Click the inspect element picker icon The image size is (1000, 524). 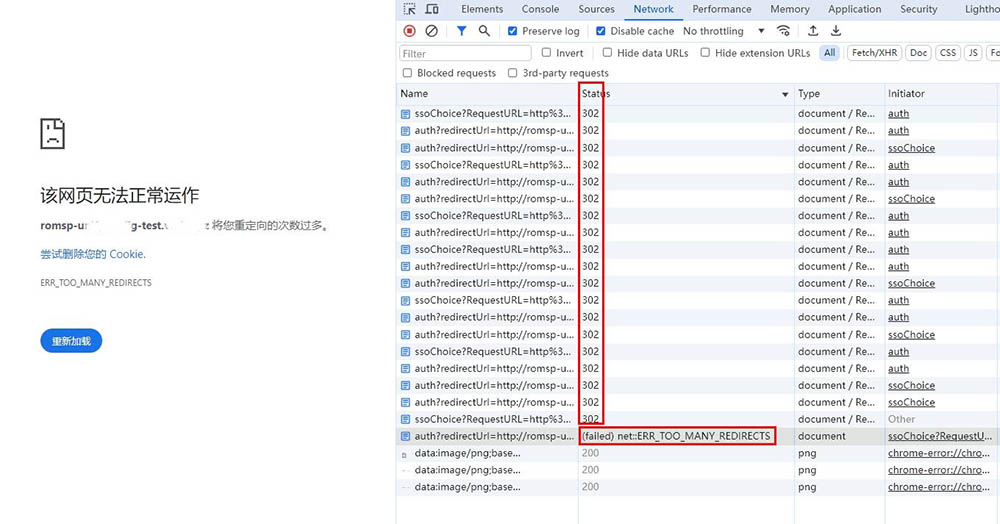[x=410, y=9]
